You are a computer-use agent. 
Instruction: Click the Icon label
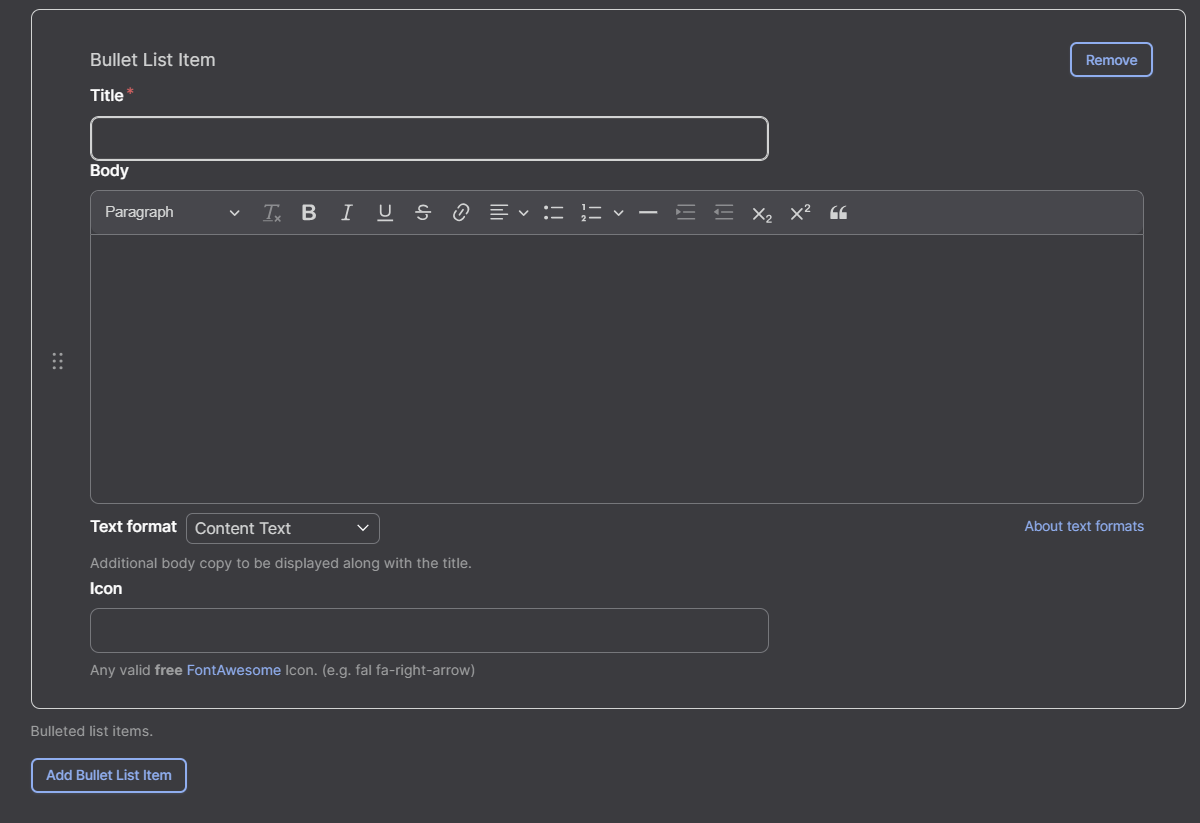point(106,589)
